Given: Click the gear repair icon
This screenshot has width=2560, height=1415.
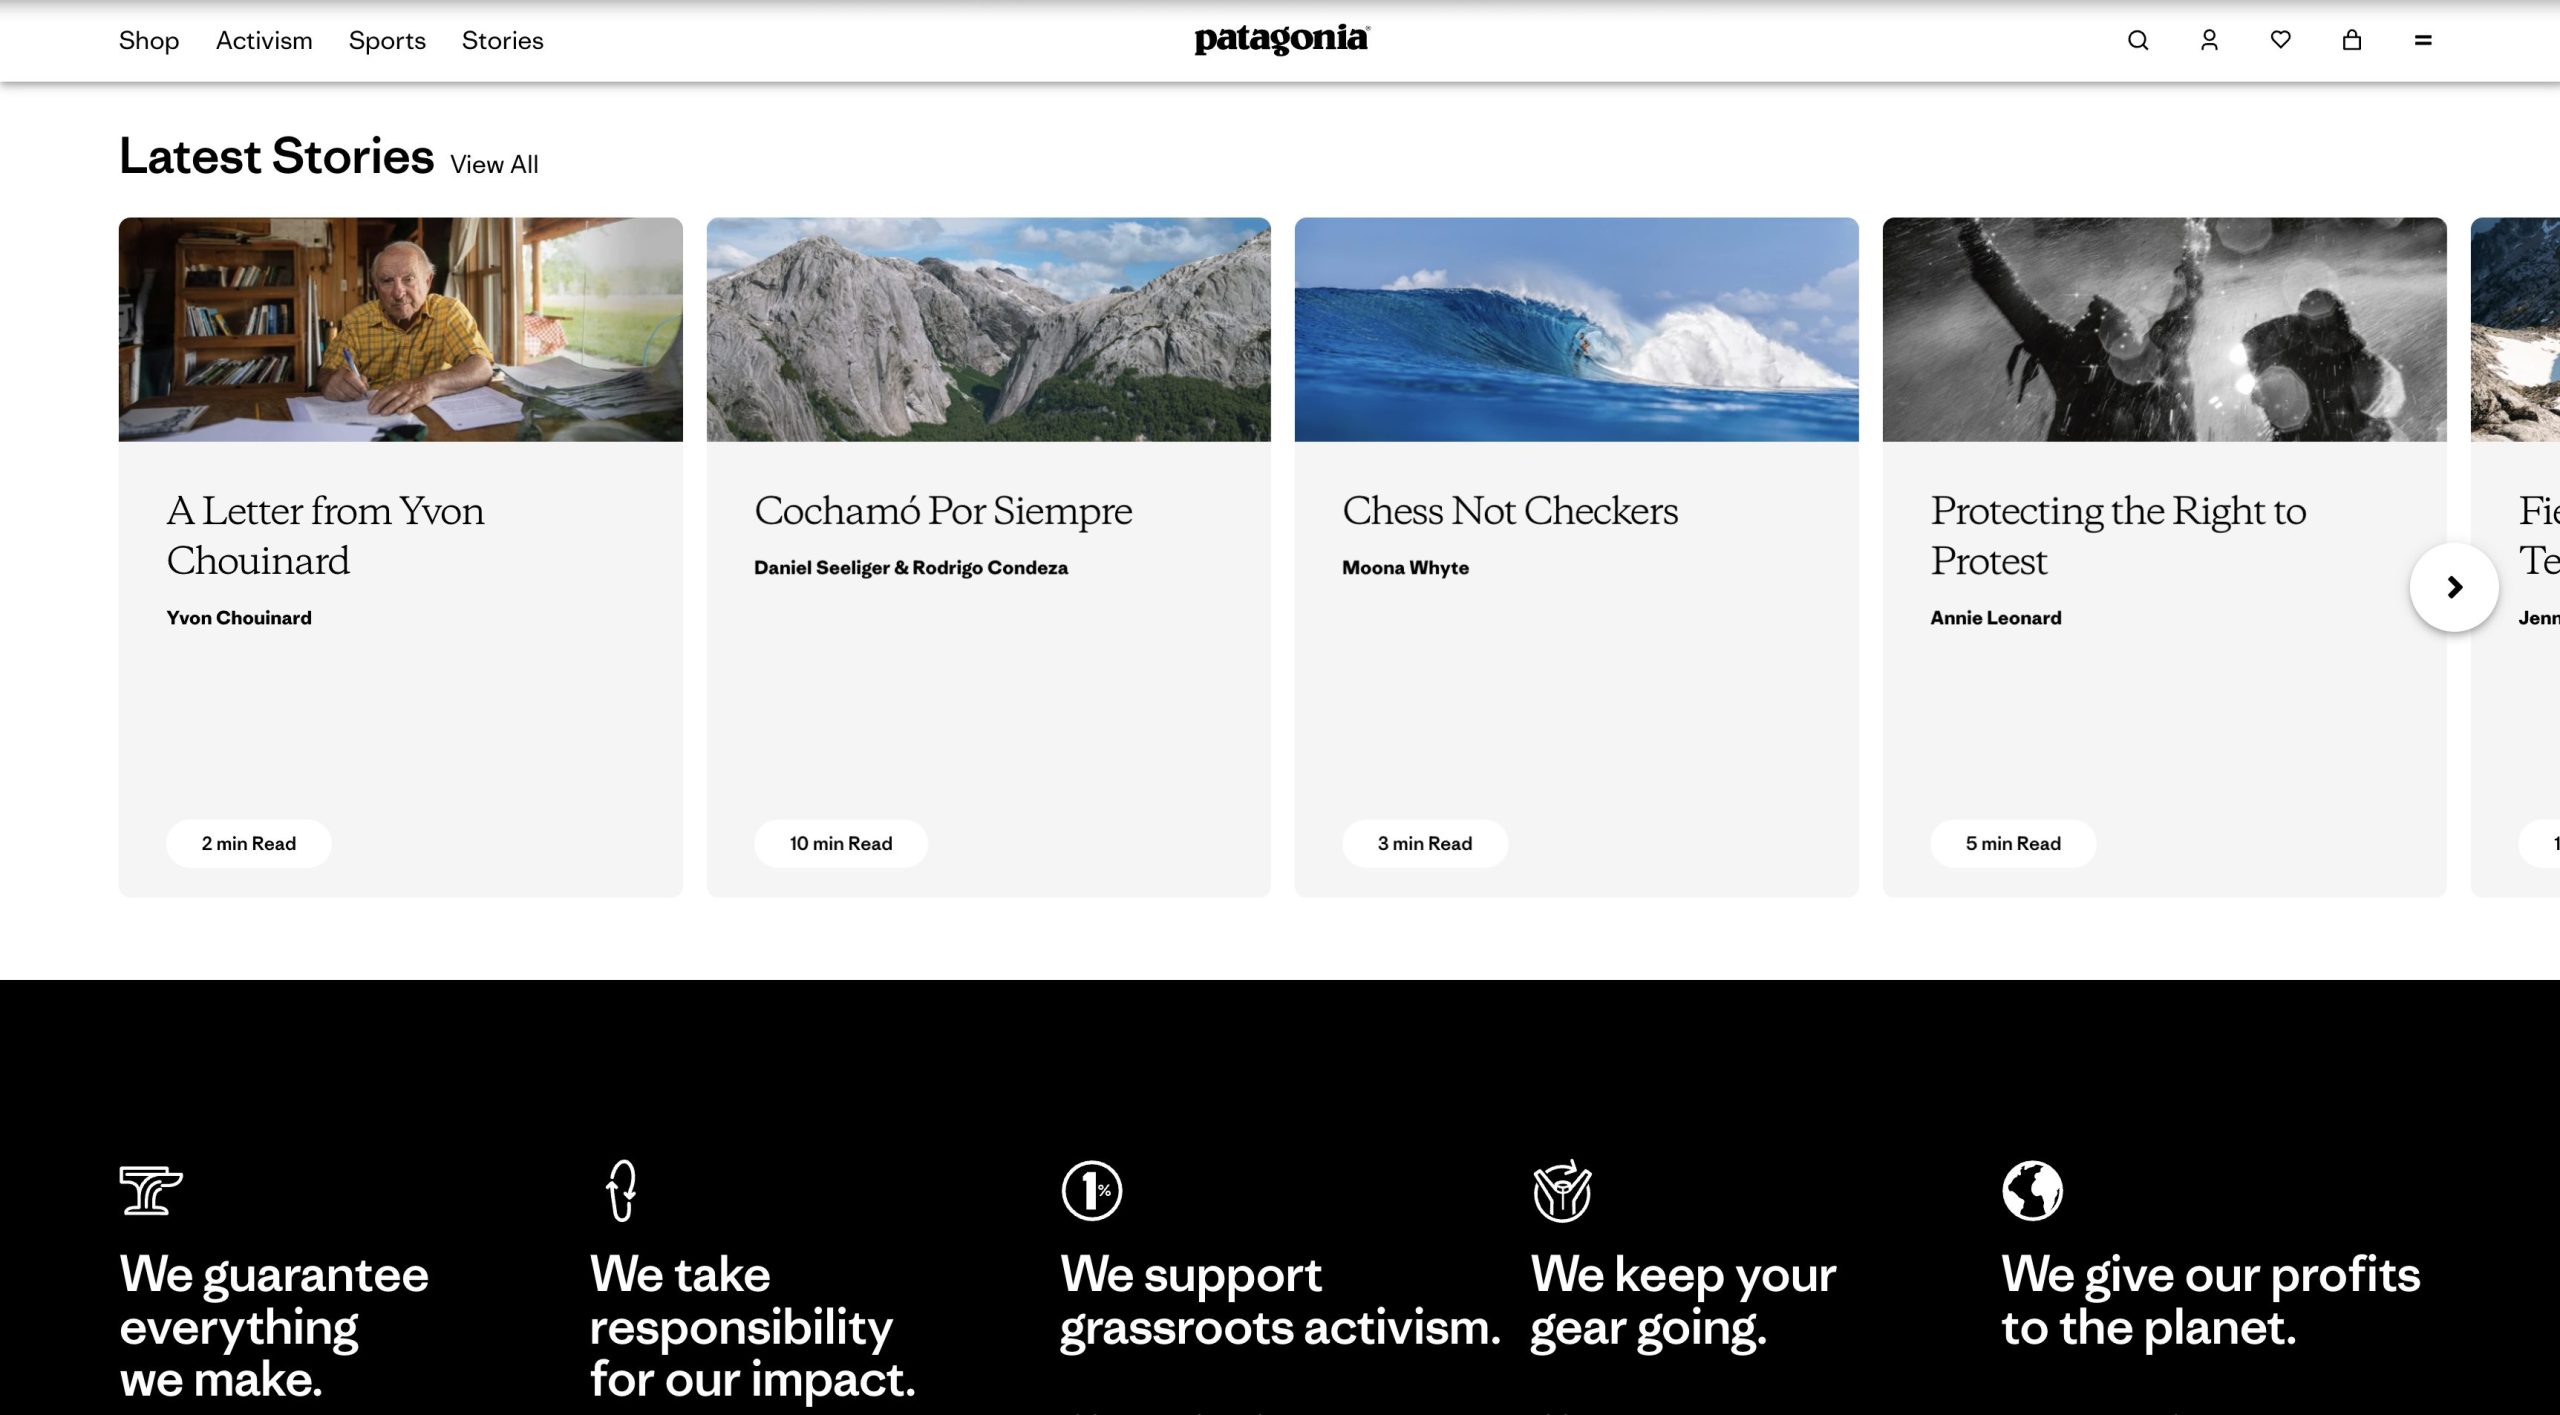Looking at the screenshot, I should (x=1561, y=1190).
